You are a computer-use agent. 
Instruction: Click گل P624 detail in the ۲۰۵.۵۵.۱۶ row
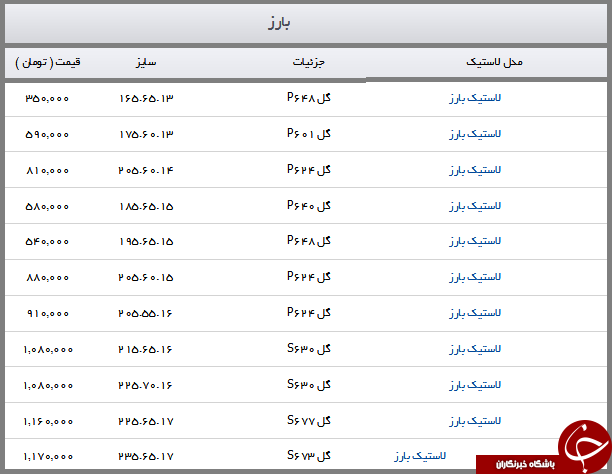[309, 312]
